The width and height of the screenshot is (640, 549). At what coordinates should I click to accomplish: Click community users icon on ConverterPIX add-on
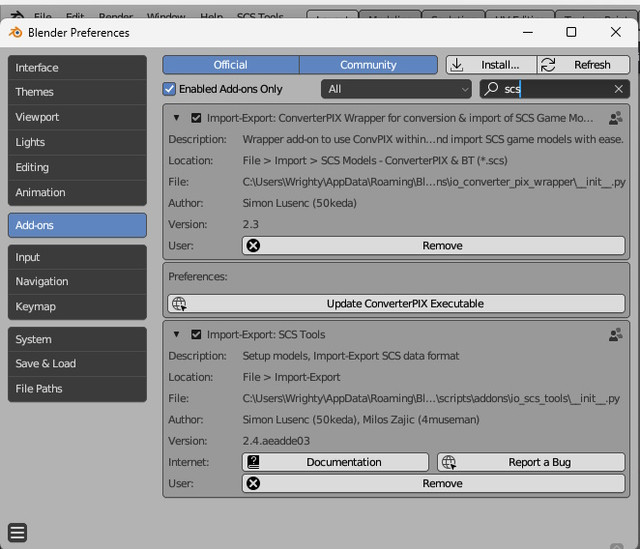click(x=615, y=118)
